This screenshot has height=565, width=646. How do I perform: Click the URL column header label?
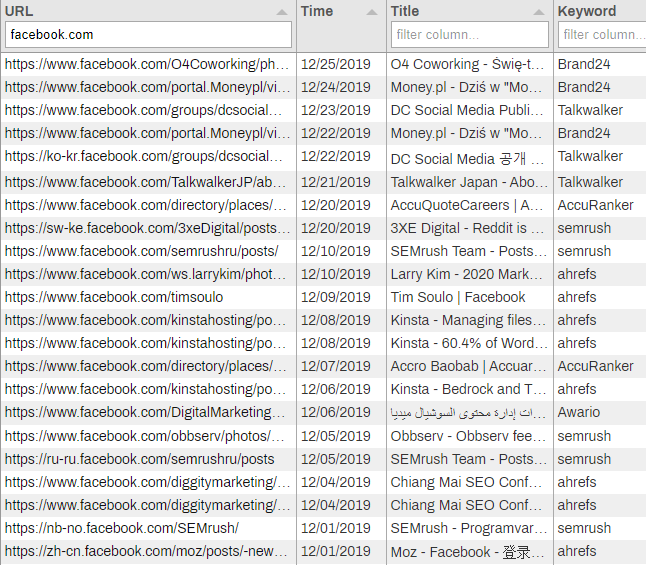[x=19, y=11]
